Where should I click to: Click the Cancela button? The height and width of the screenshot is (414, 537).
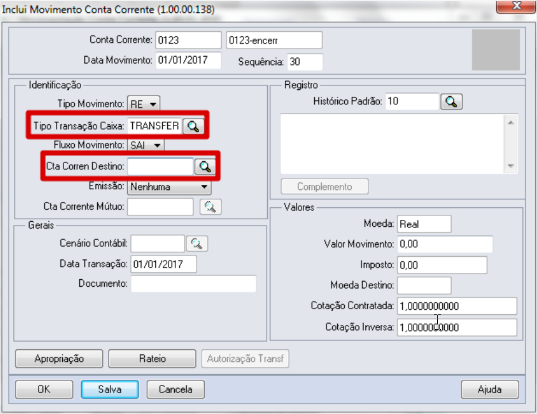[x=176, y=389]
